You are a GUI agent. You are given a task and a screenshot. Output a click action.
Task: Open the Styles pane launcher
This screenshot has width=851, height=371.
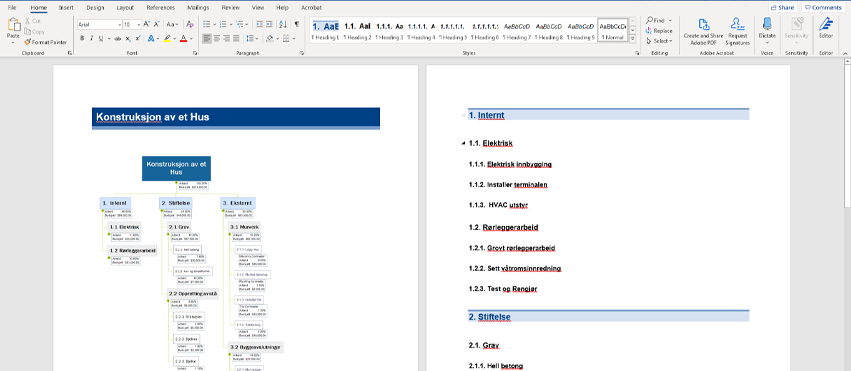pyautogui.click(x=637, y=53)
